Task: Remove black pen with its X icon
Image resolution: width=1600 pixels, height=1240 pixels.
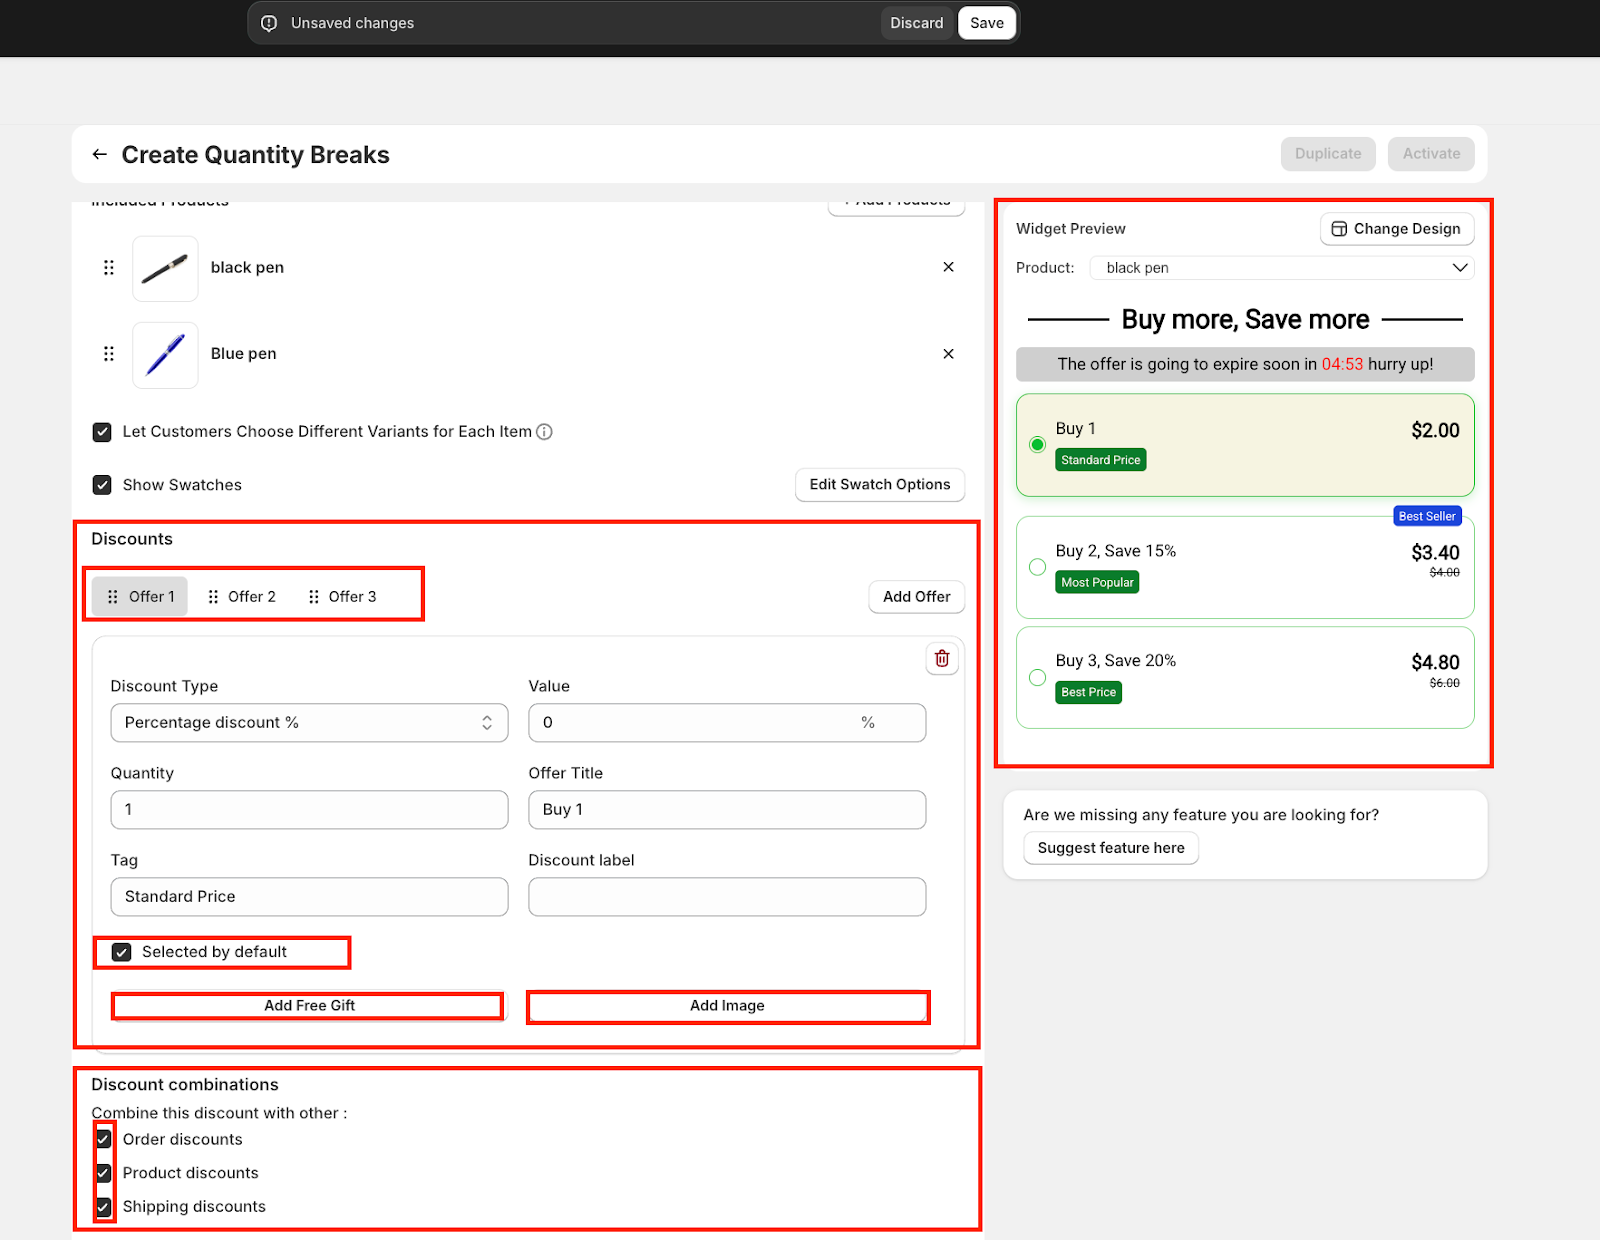Action: click(x=948, y=267)
